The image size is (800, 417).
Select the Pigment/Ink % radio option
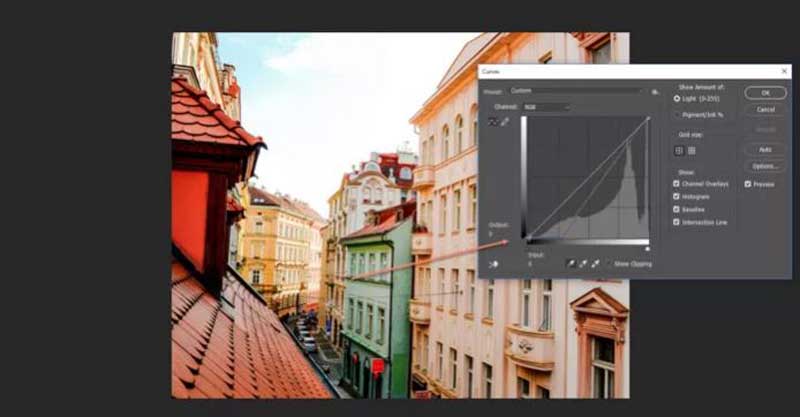677,114
